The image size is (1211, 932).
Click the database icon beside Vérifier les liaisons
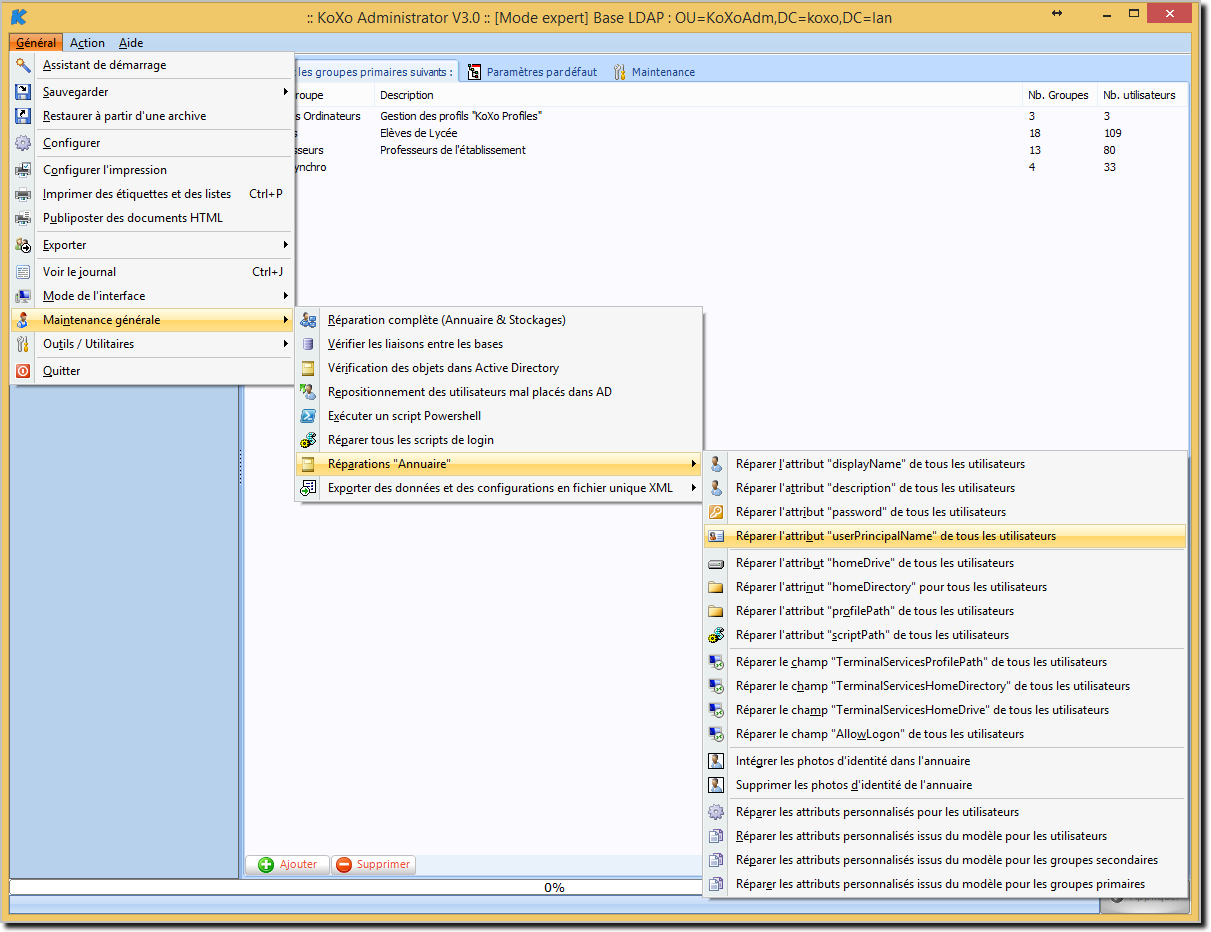308,344
